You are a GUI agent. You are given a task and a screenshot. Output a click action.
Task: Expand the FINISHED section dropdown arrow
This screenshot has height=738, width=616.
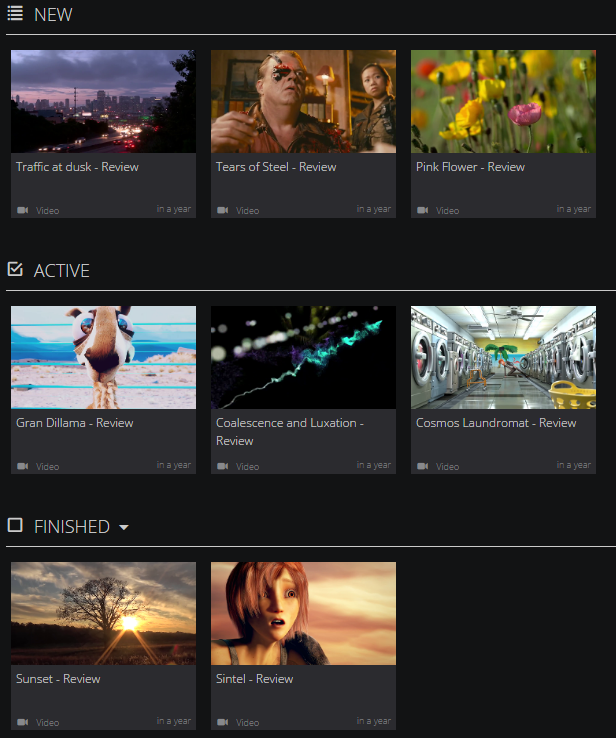124,527
